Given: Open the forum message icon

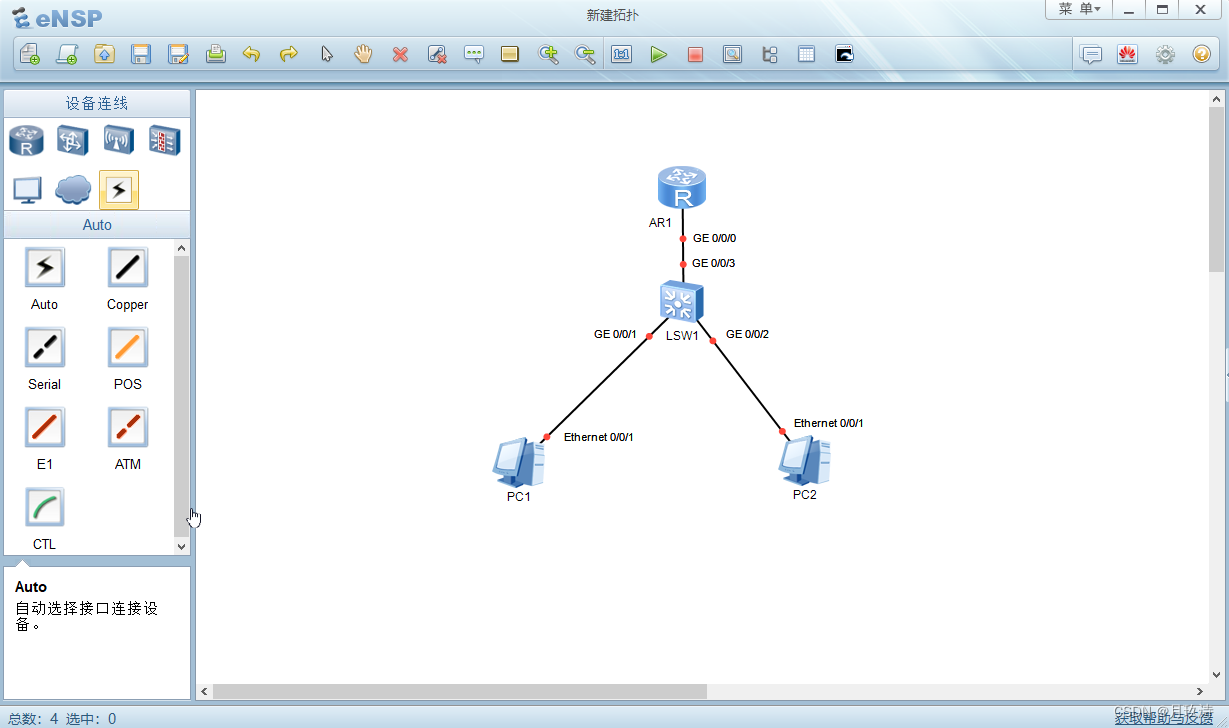Looking at the screenshot, I should click(x=1092, y=54).
